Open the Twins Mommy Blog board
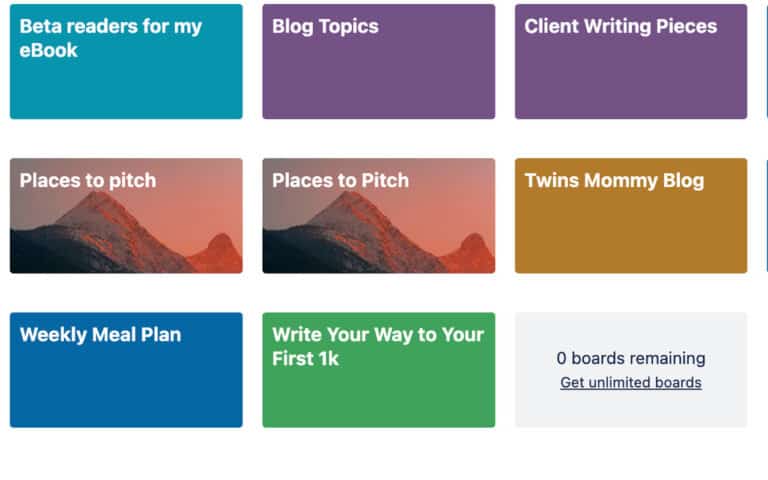 [x=631, y=216]
